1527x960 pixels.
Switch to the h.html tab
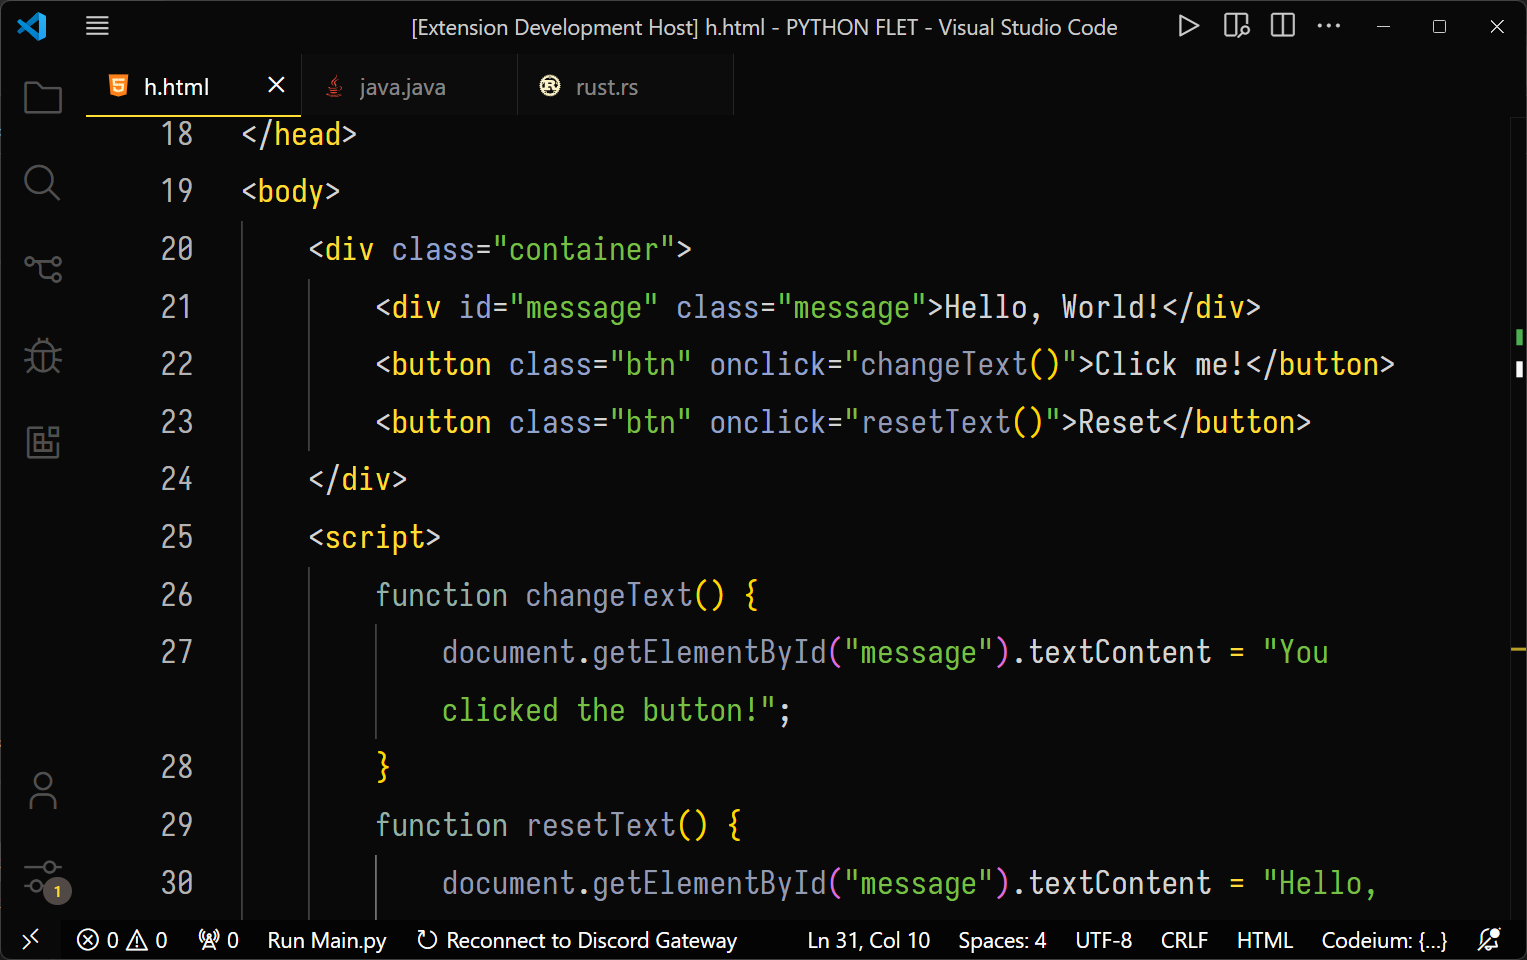(x=194, y=86)
